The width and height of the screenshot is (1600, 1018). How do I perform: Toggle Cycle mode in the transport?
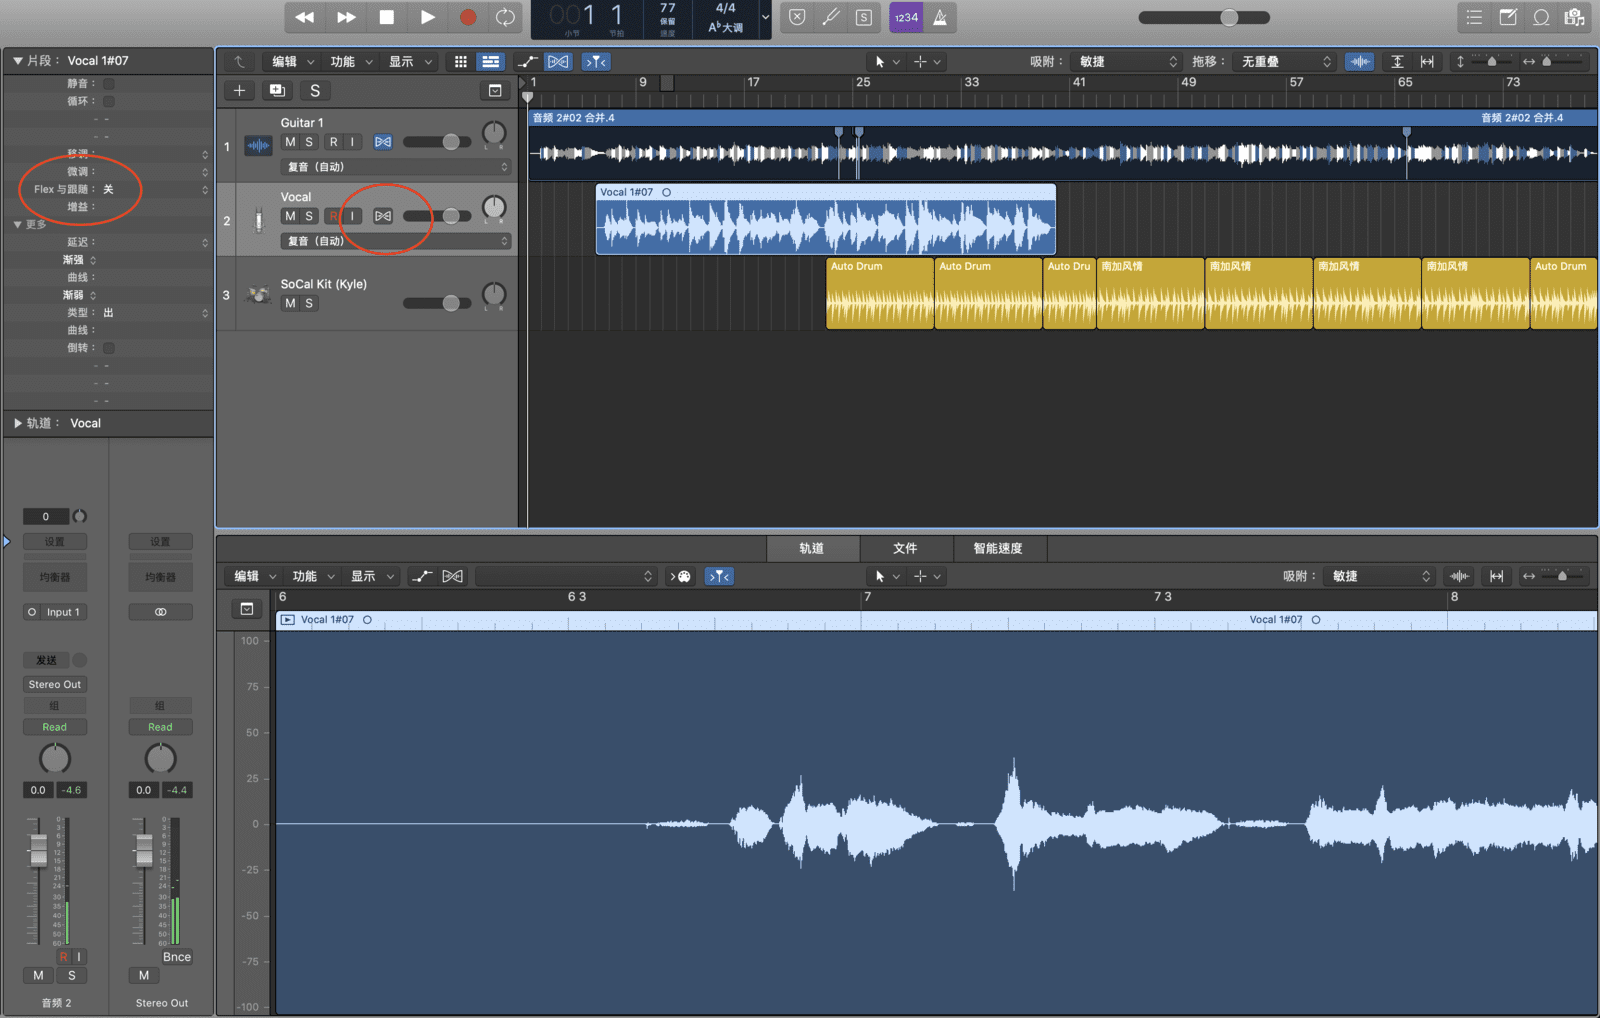506,17
